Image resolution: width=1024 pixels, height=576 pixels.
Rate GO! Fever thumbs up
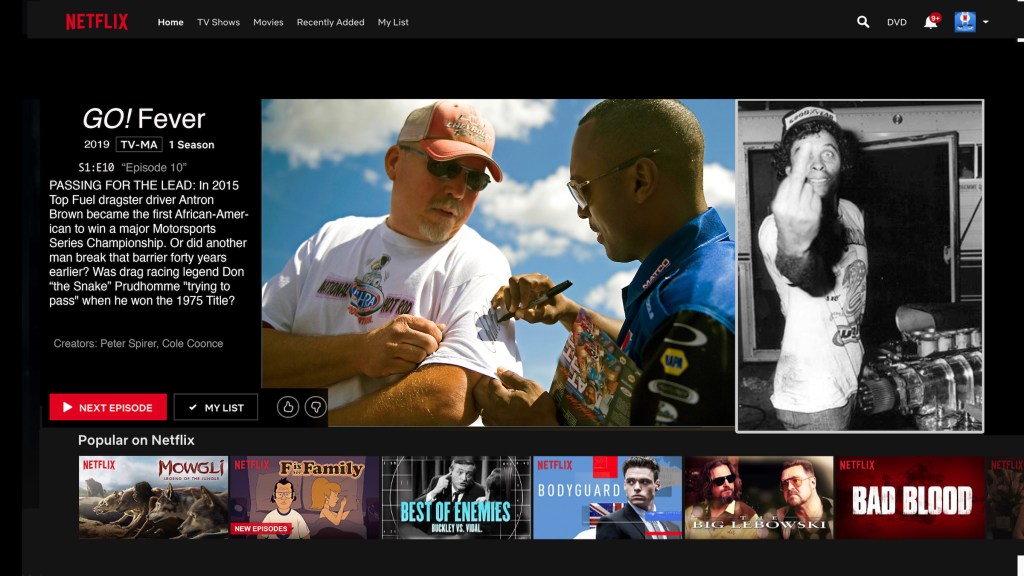(x=288, y=407)
